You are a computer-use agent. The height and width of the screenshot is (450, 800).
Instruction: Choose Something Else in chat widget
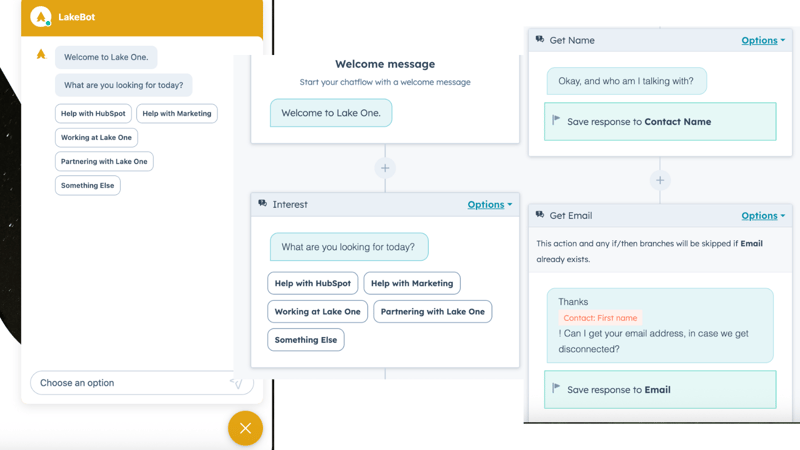[x=88, y=185]
